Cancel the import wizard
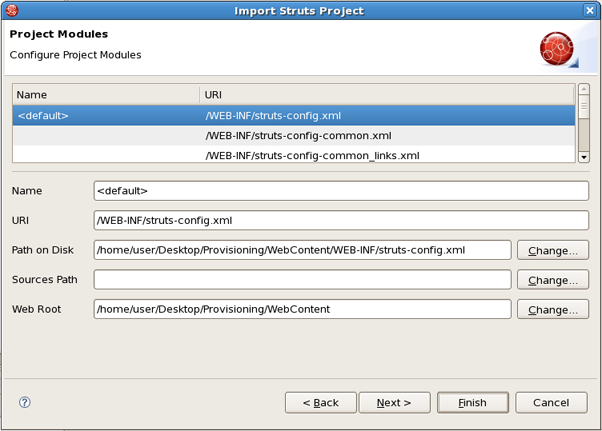This screenshot has height=431, width=602. click(551, 403)
